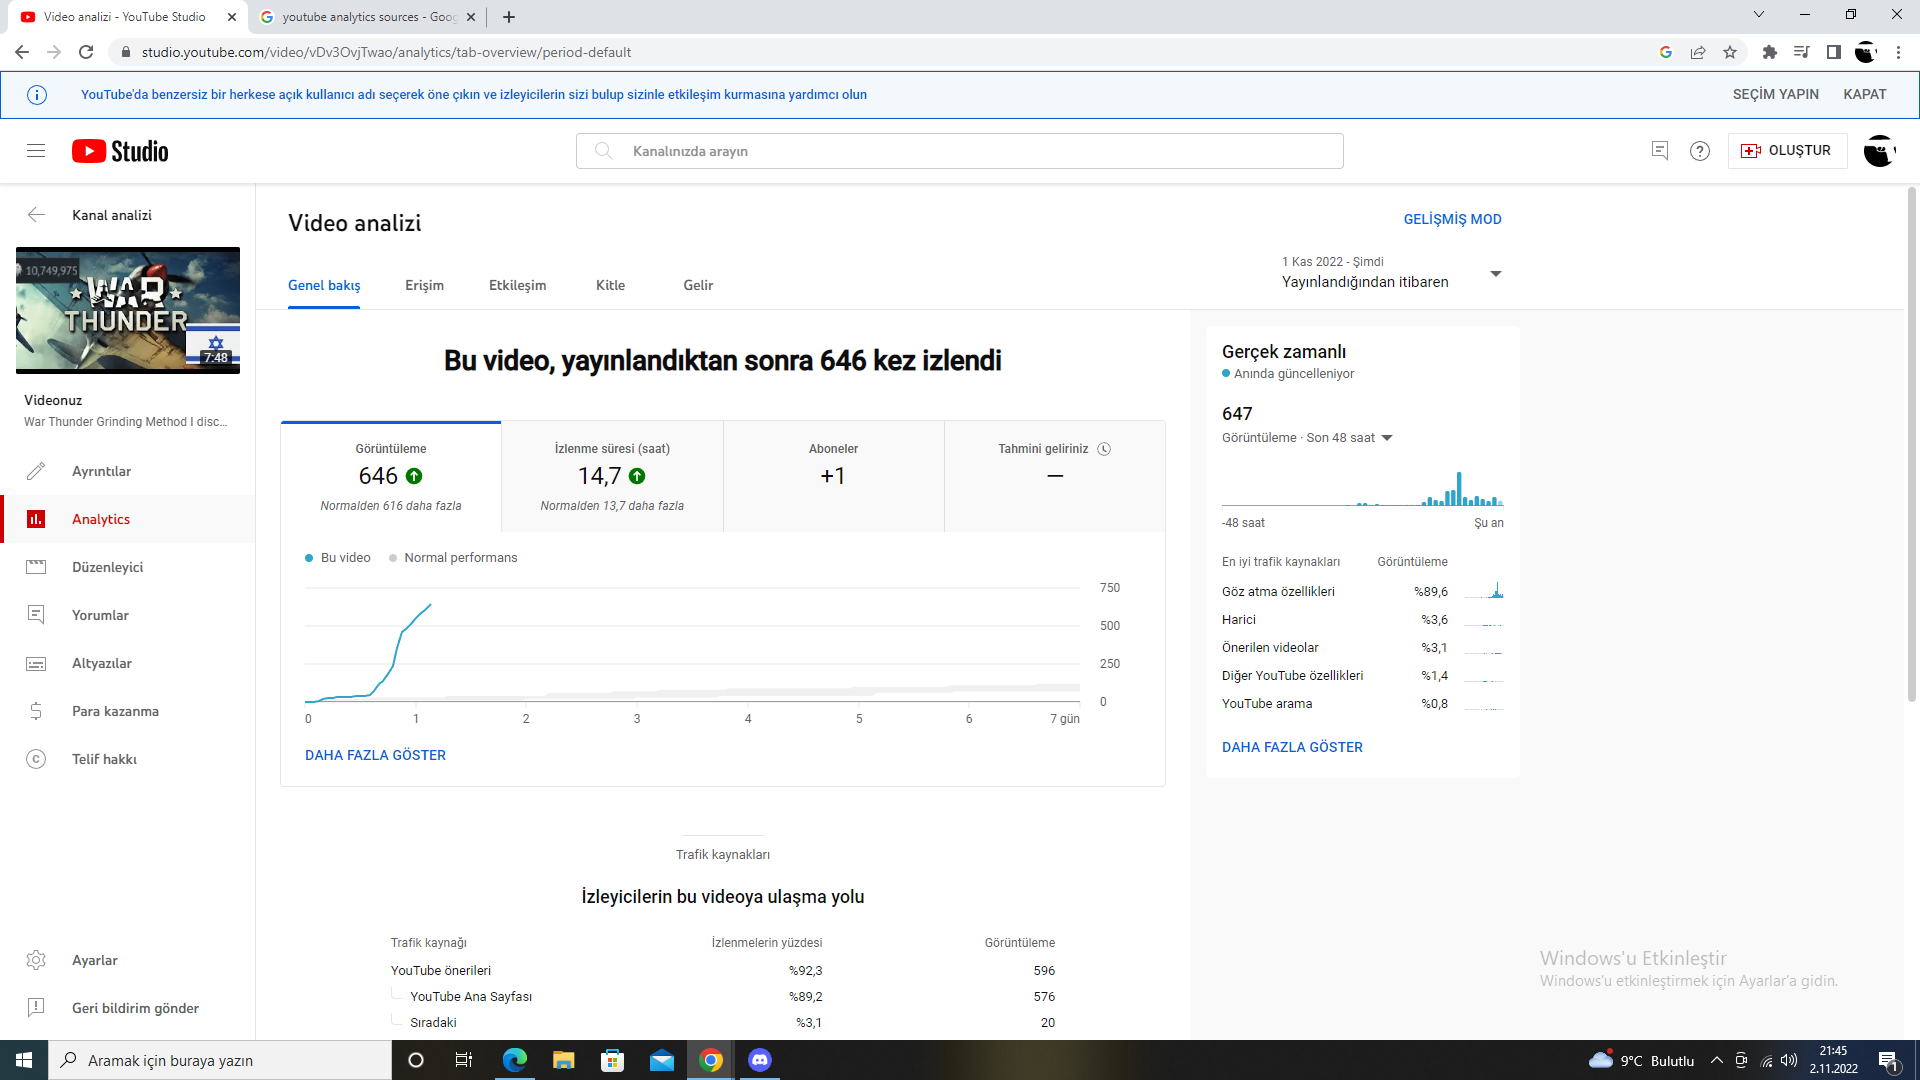Switch to the Etkileşim tab
1920x1080 pixels.
click(517, 285)
